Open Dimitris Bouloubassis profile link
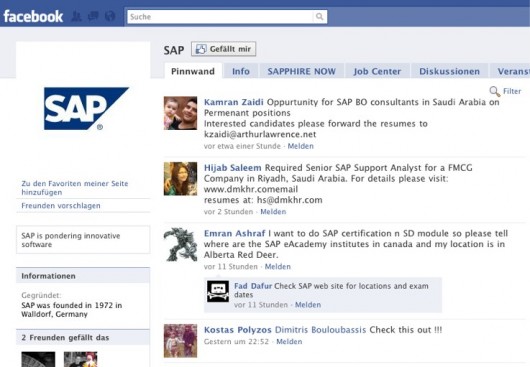This screenshot has width=530, height=367. click(x=320, y=330)
